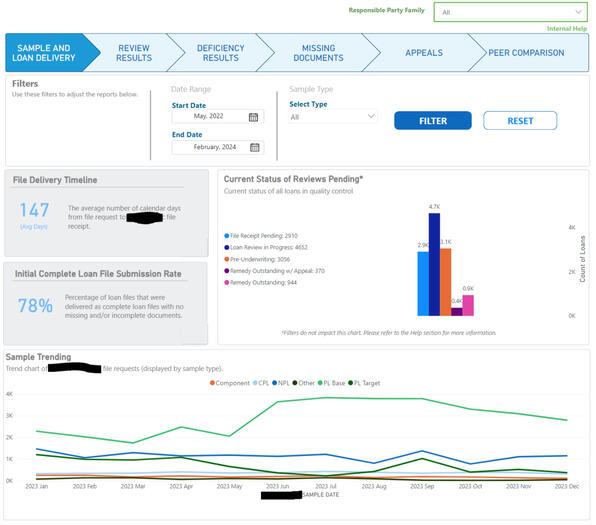This screenshot has width=596, height=525.
Task: Apply filters with the FILTER button
Action: click(433, 121)
